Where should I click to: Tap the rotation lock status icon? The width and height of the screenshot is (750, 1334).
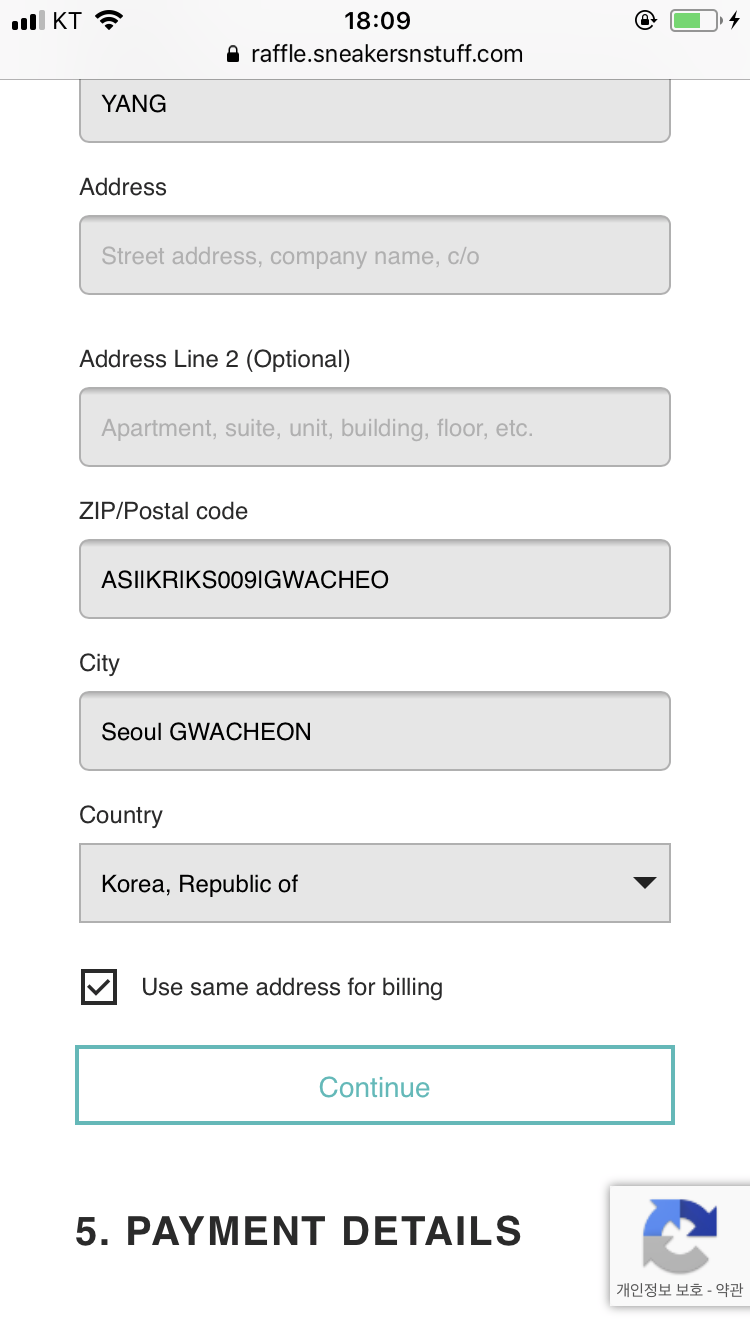click(646, 20)
